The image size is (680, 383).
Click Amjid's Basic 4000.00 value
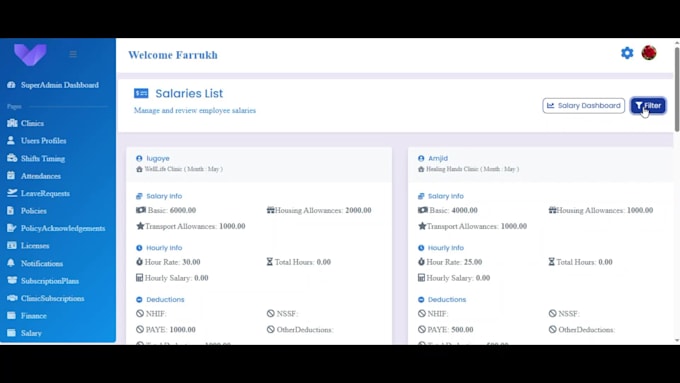click(464, 210)
